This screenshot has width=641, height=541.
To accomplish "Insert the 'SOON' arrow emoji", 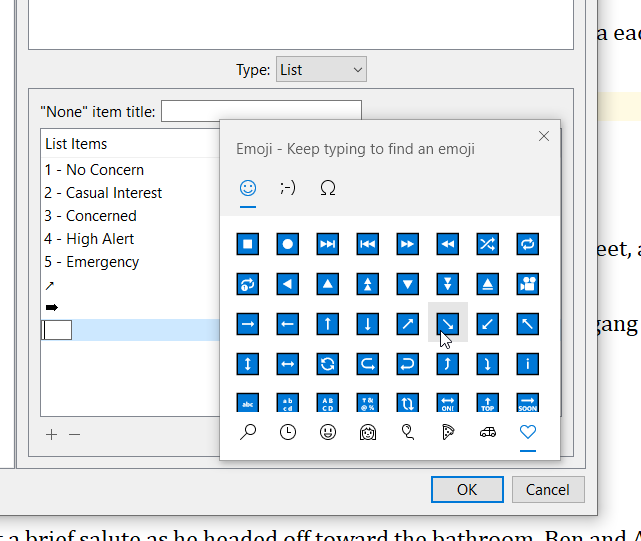I will [x=528, y=402].
